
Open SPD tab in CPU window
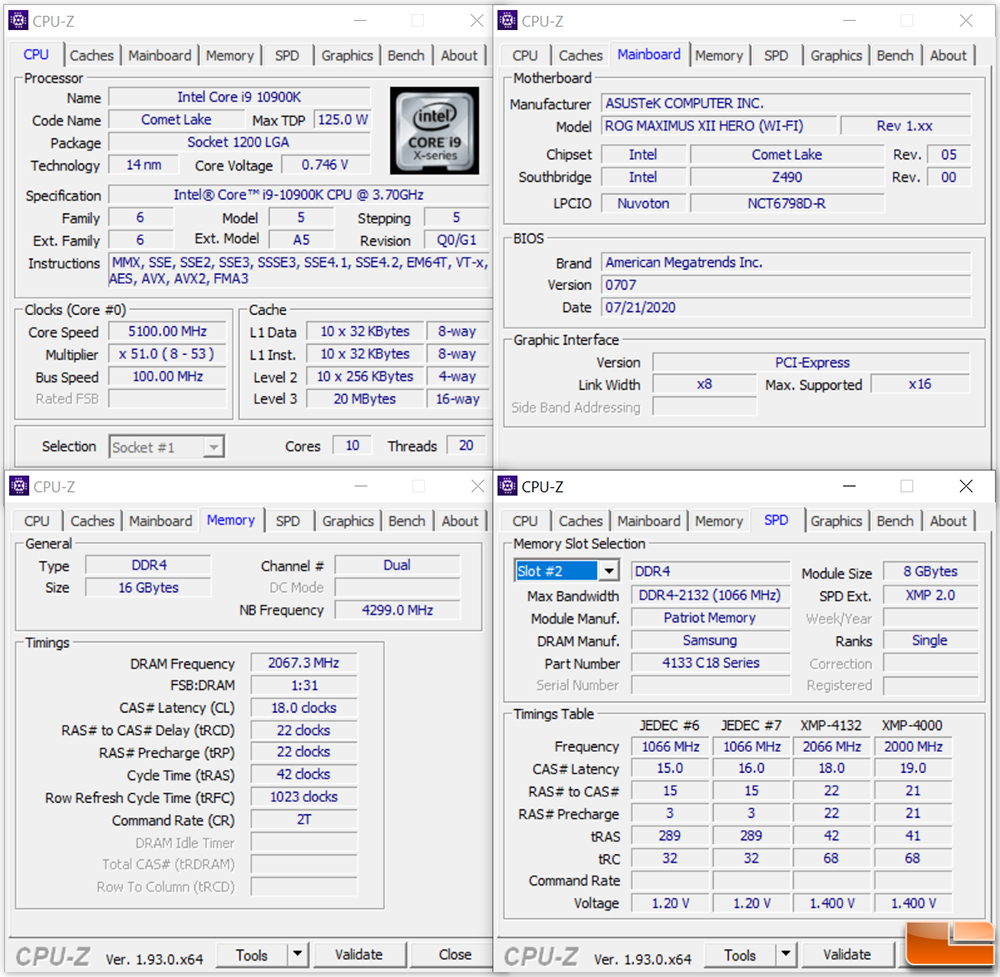(287, 55)
